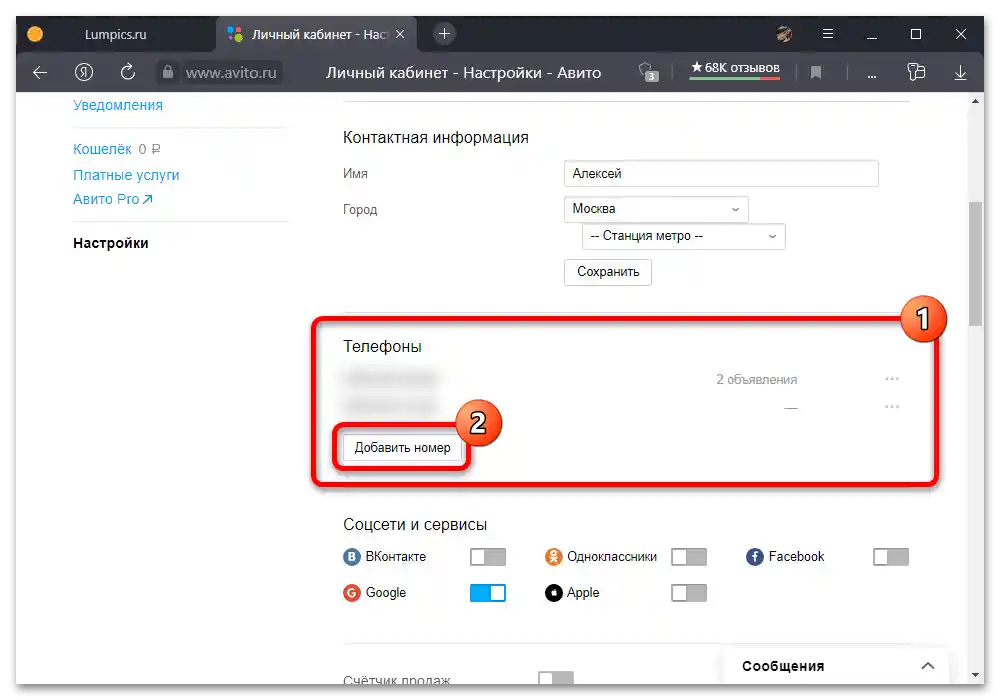Click the Facebook logo icon
The height and width of the screenshot is (700, 1000).
[754, 557]
